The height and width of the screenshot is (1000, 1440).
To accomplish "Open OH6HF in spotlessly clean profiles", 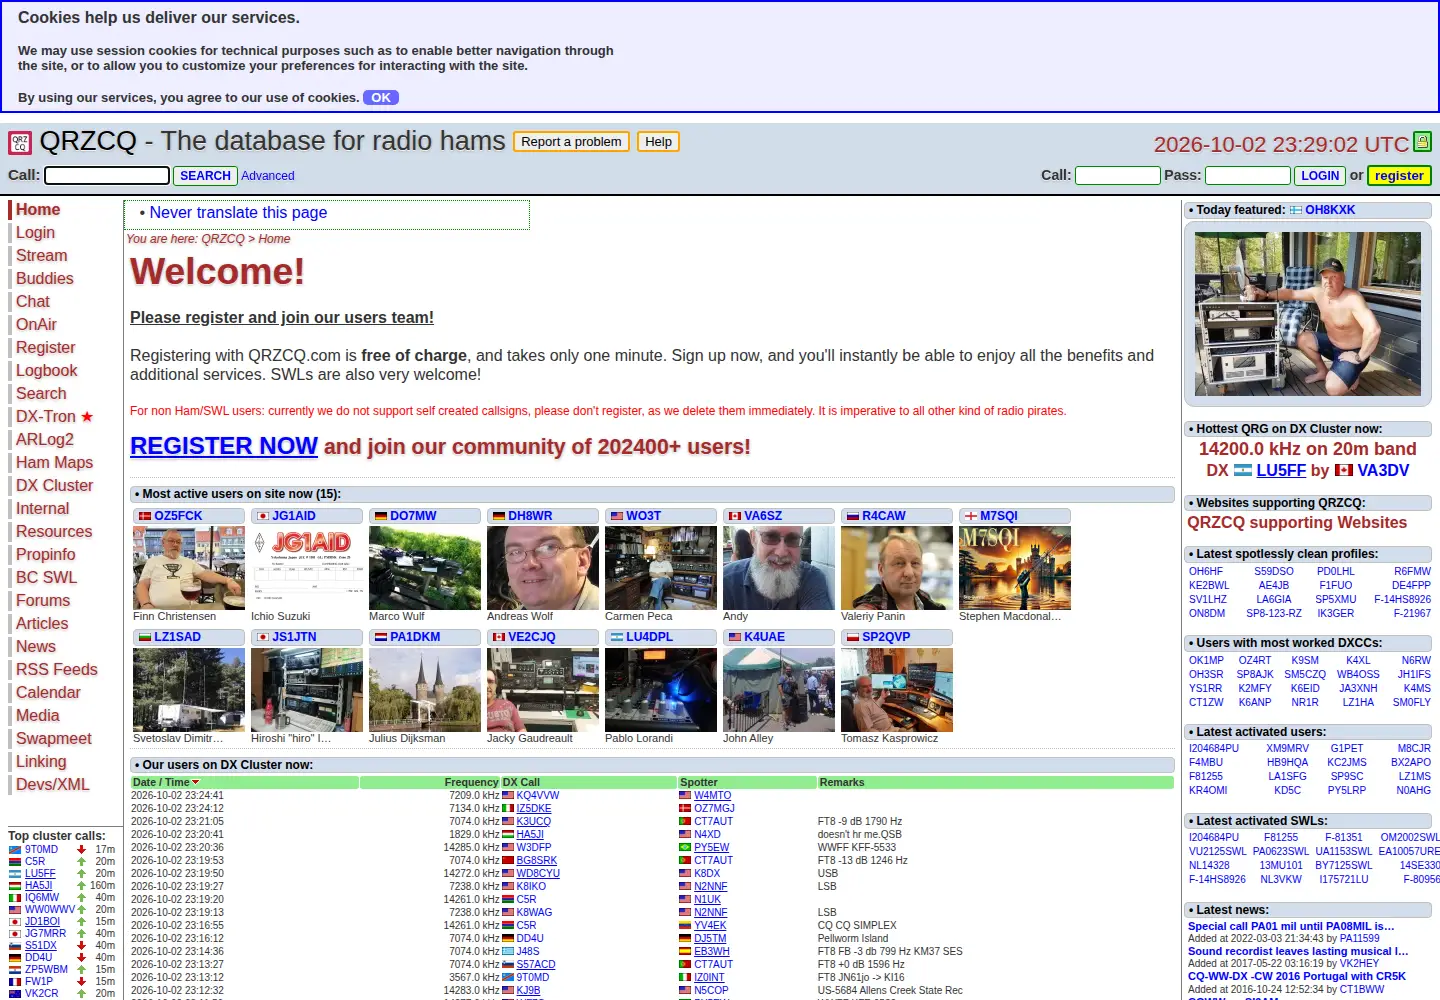I will [x=1206, y=572].
